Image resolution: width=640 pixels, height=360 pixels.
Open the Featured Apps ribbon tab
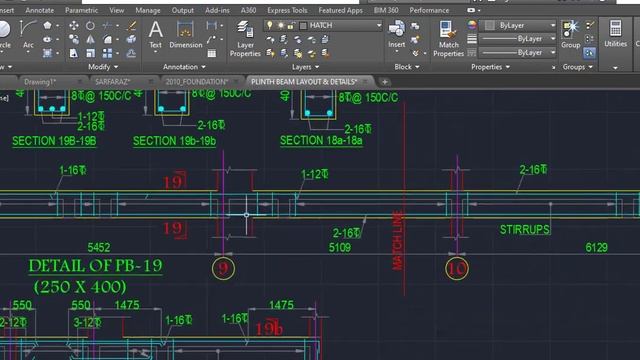pos(340,10)
